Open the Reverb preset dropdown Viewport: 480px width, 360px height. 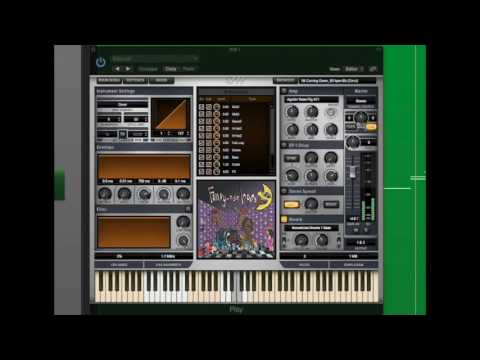[311, 228]
